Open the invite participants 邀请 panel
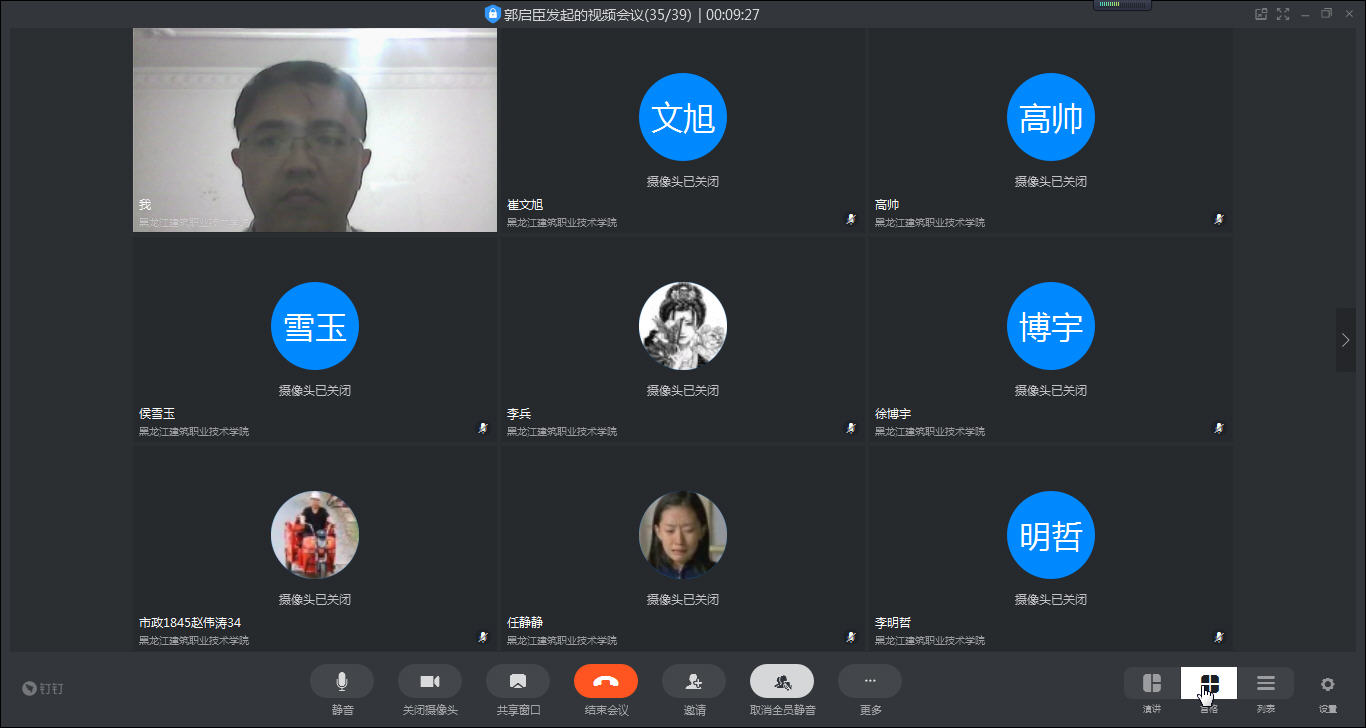Viewport: 1366px width, 728px height. (x=693, y=690)
